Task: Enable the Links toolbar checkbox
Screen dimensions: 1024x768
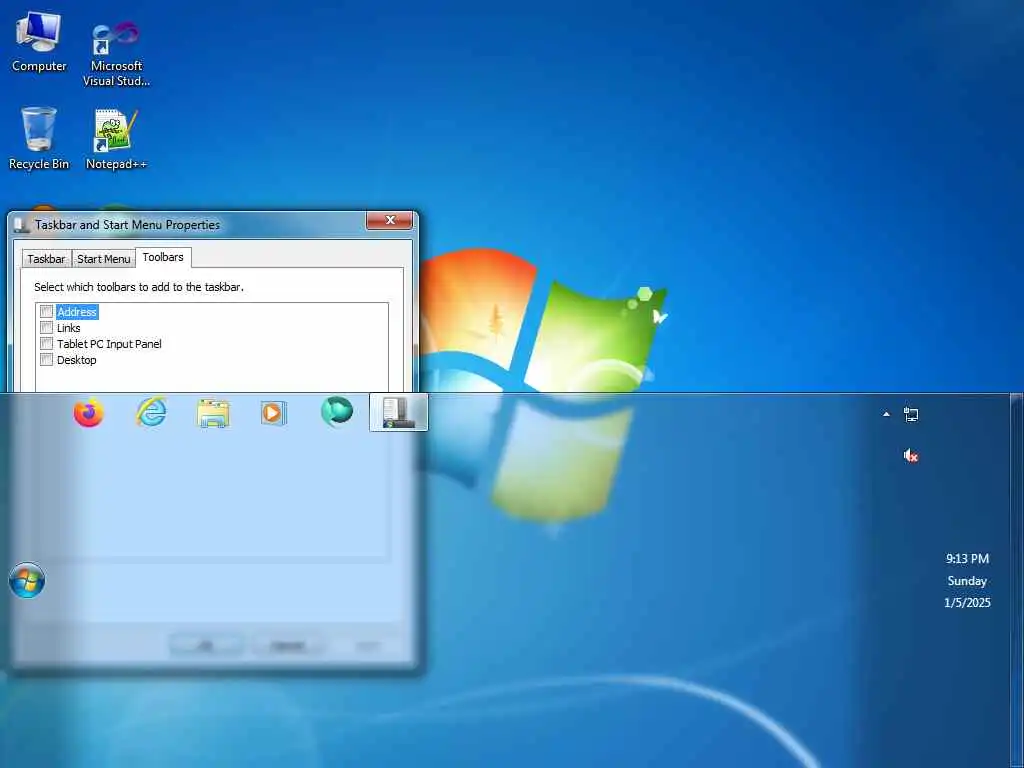Action: tap(46, 327)
